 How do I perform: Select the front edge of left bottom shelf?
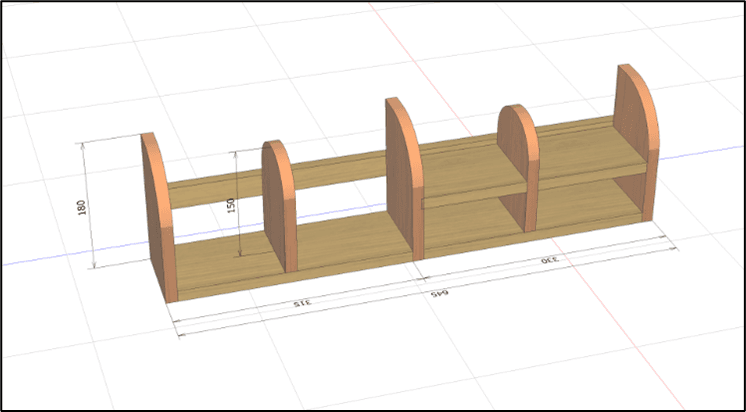pos(290,280)
